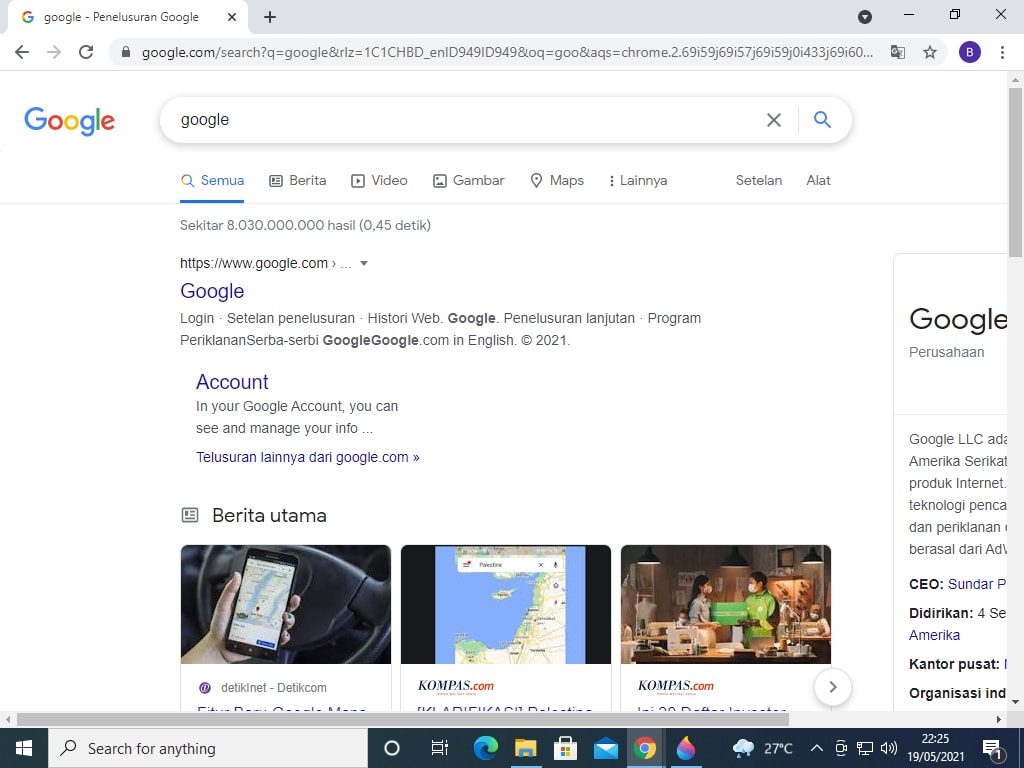Open the Mail app from taskbar

click(605, 748)
